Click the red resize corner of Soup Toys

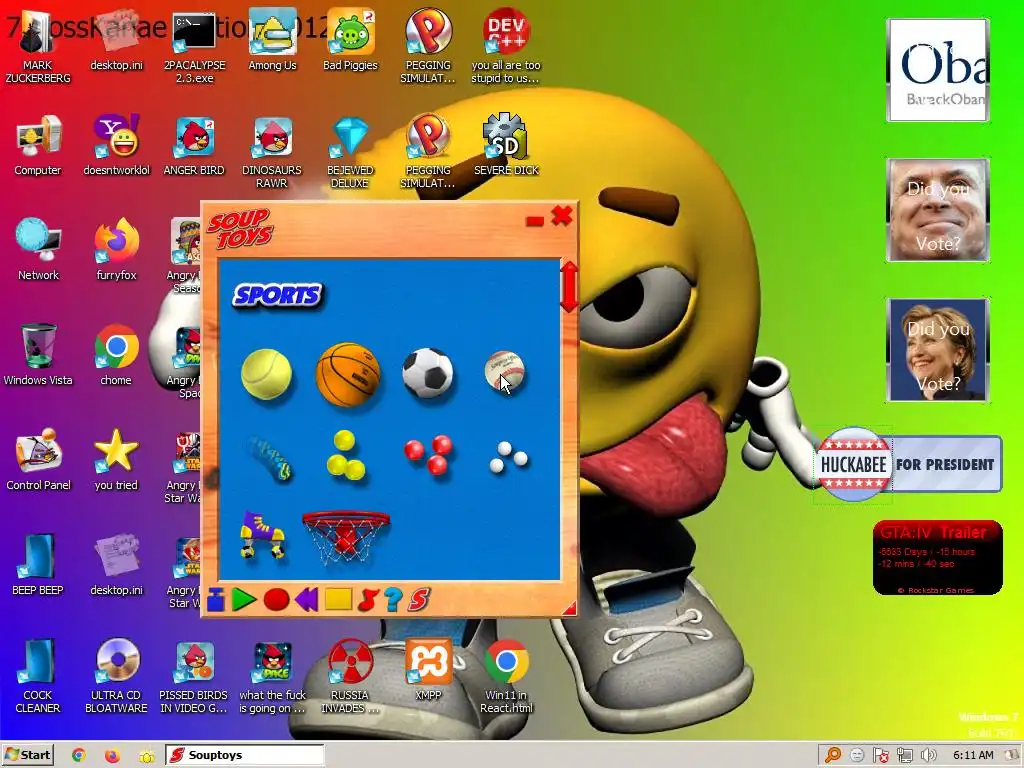click(569, 608)
